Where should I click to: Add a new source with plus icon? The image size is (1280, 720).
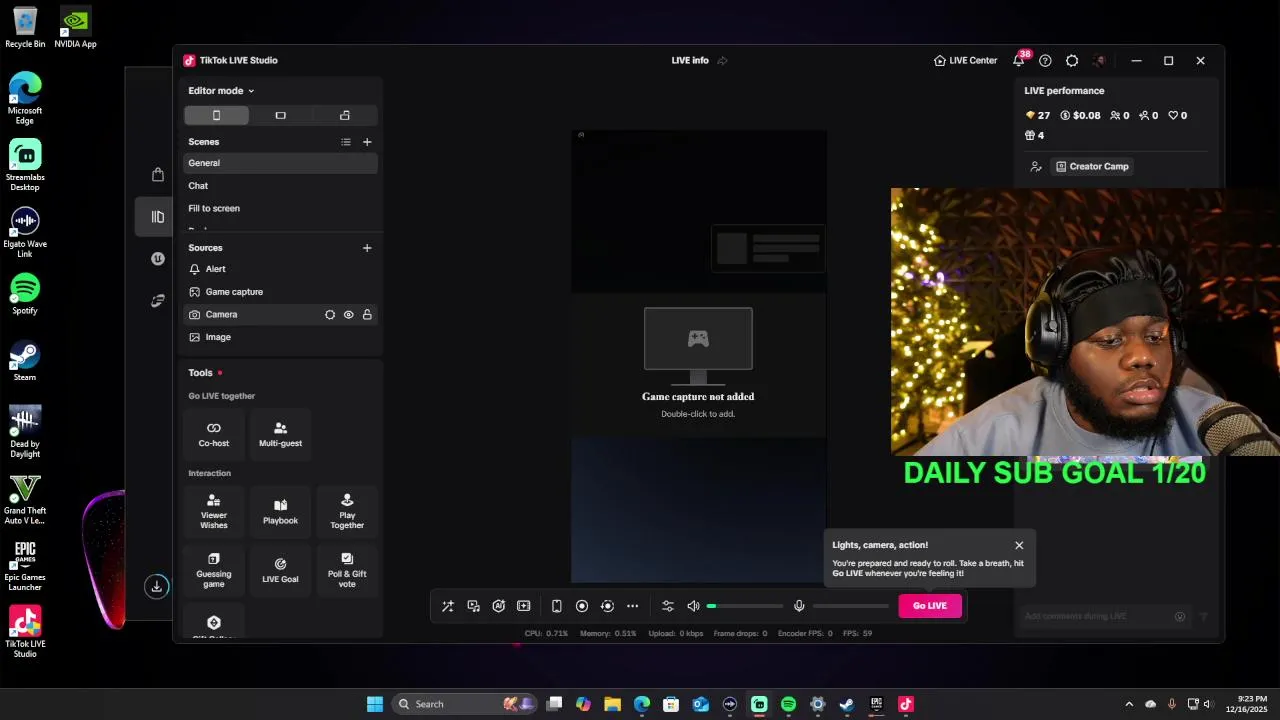[x=367, y=248]
